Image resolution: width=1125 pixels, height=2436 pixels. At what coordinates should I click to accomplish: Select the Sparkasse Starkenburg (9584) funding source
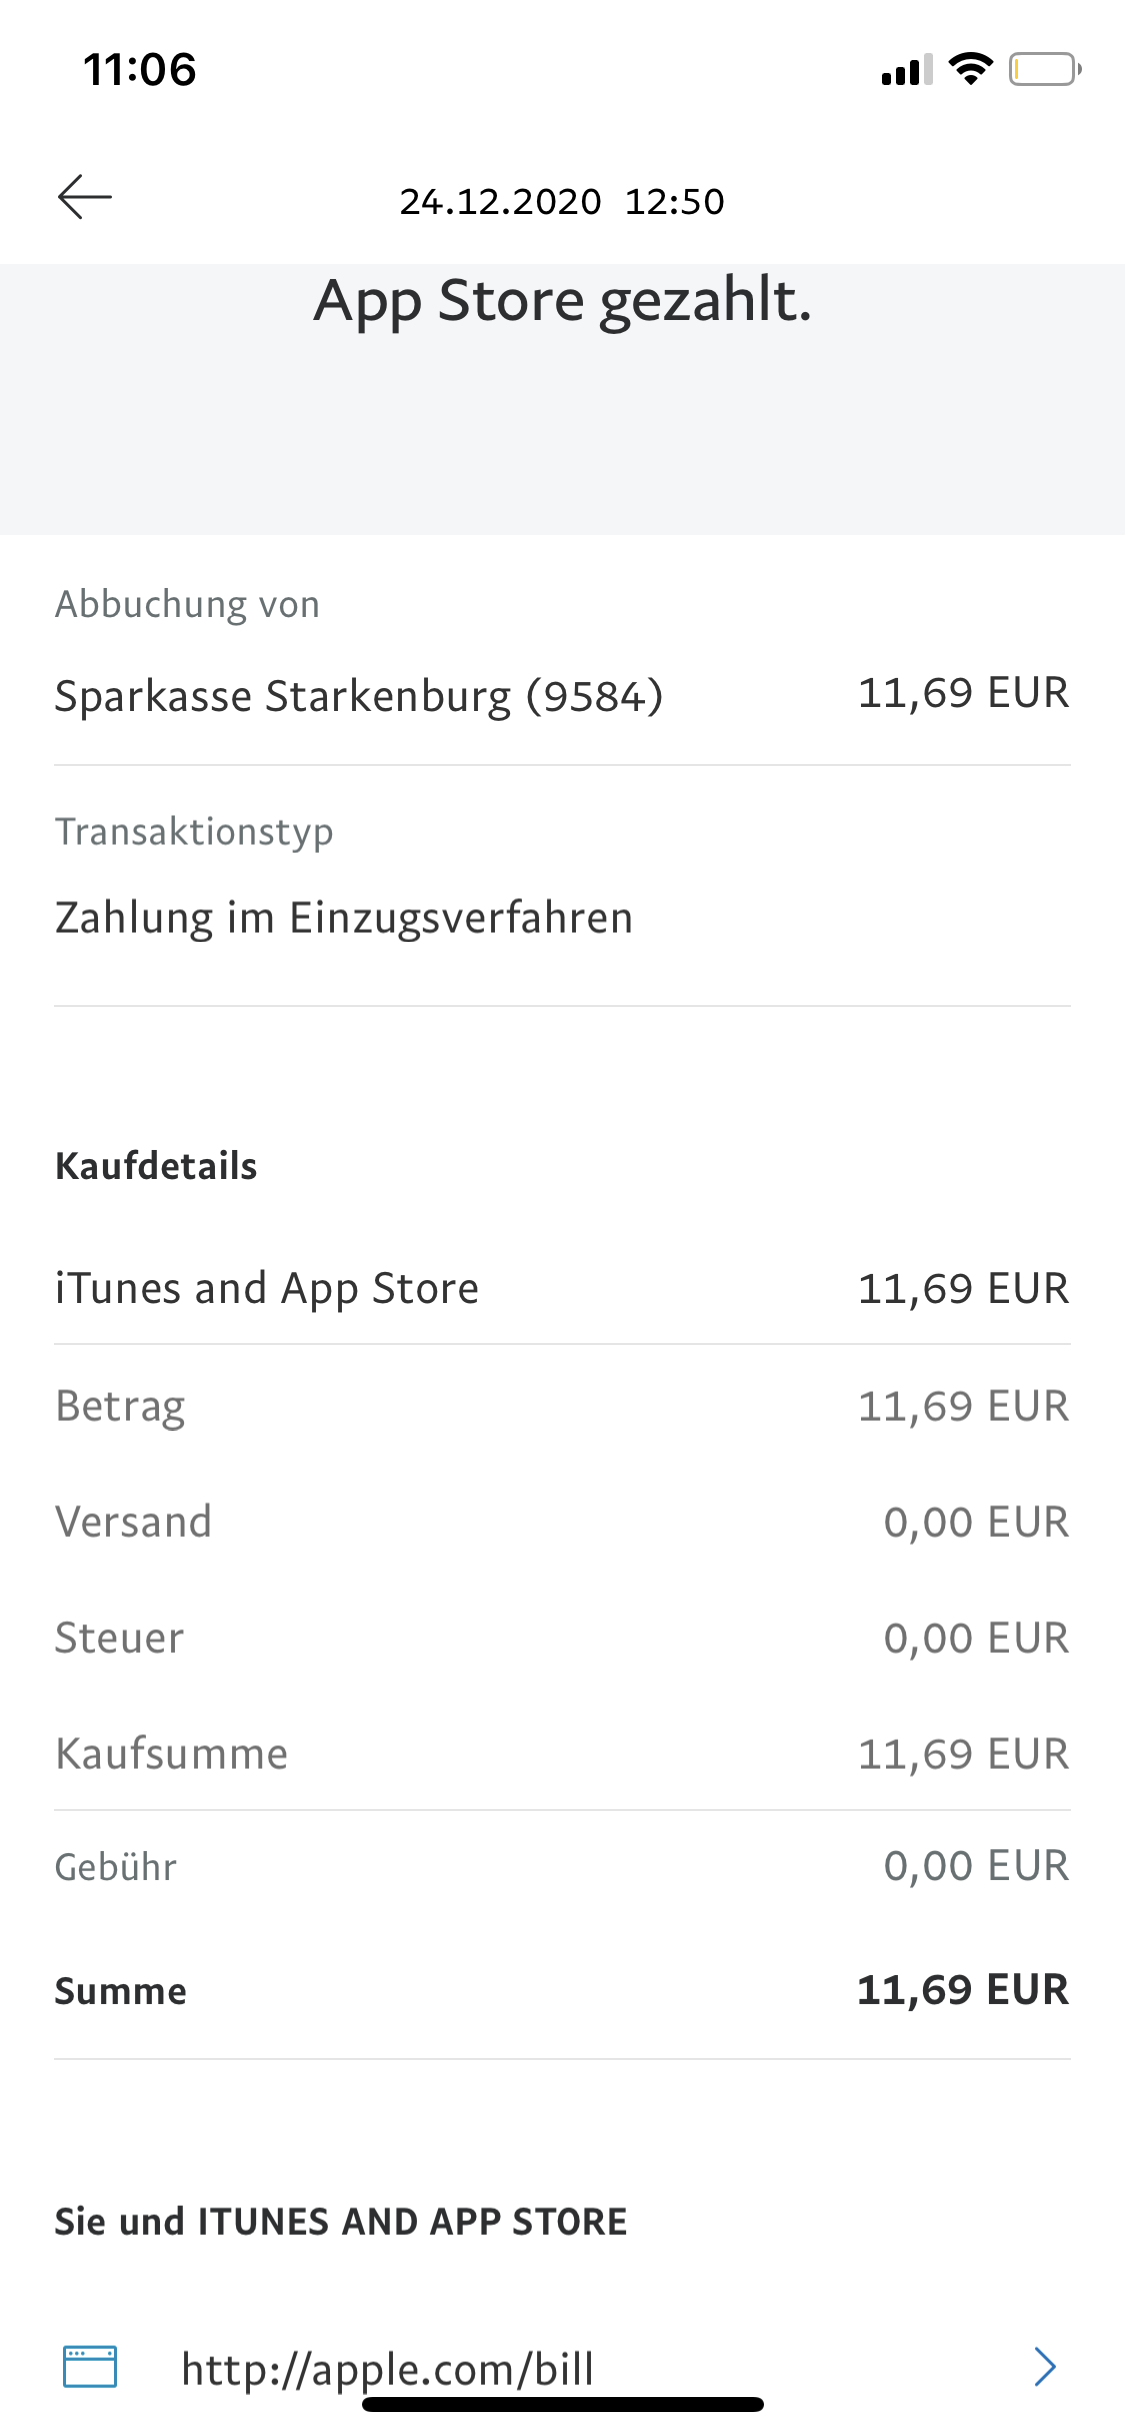pyautogui.click(x=359, y=696)
